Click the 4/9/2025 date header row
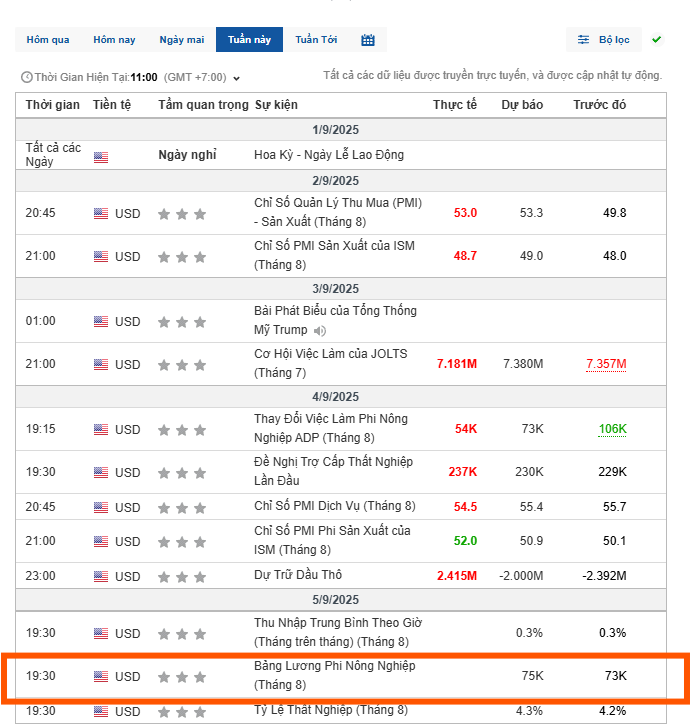The image size is (690, 726). coord(341,397)
